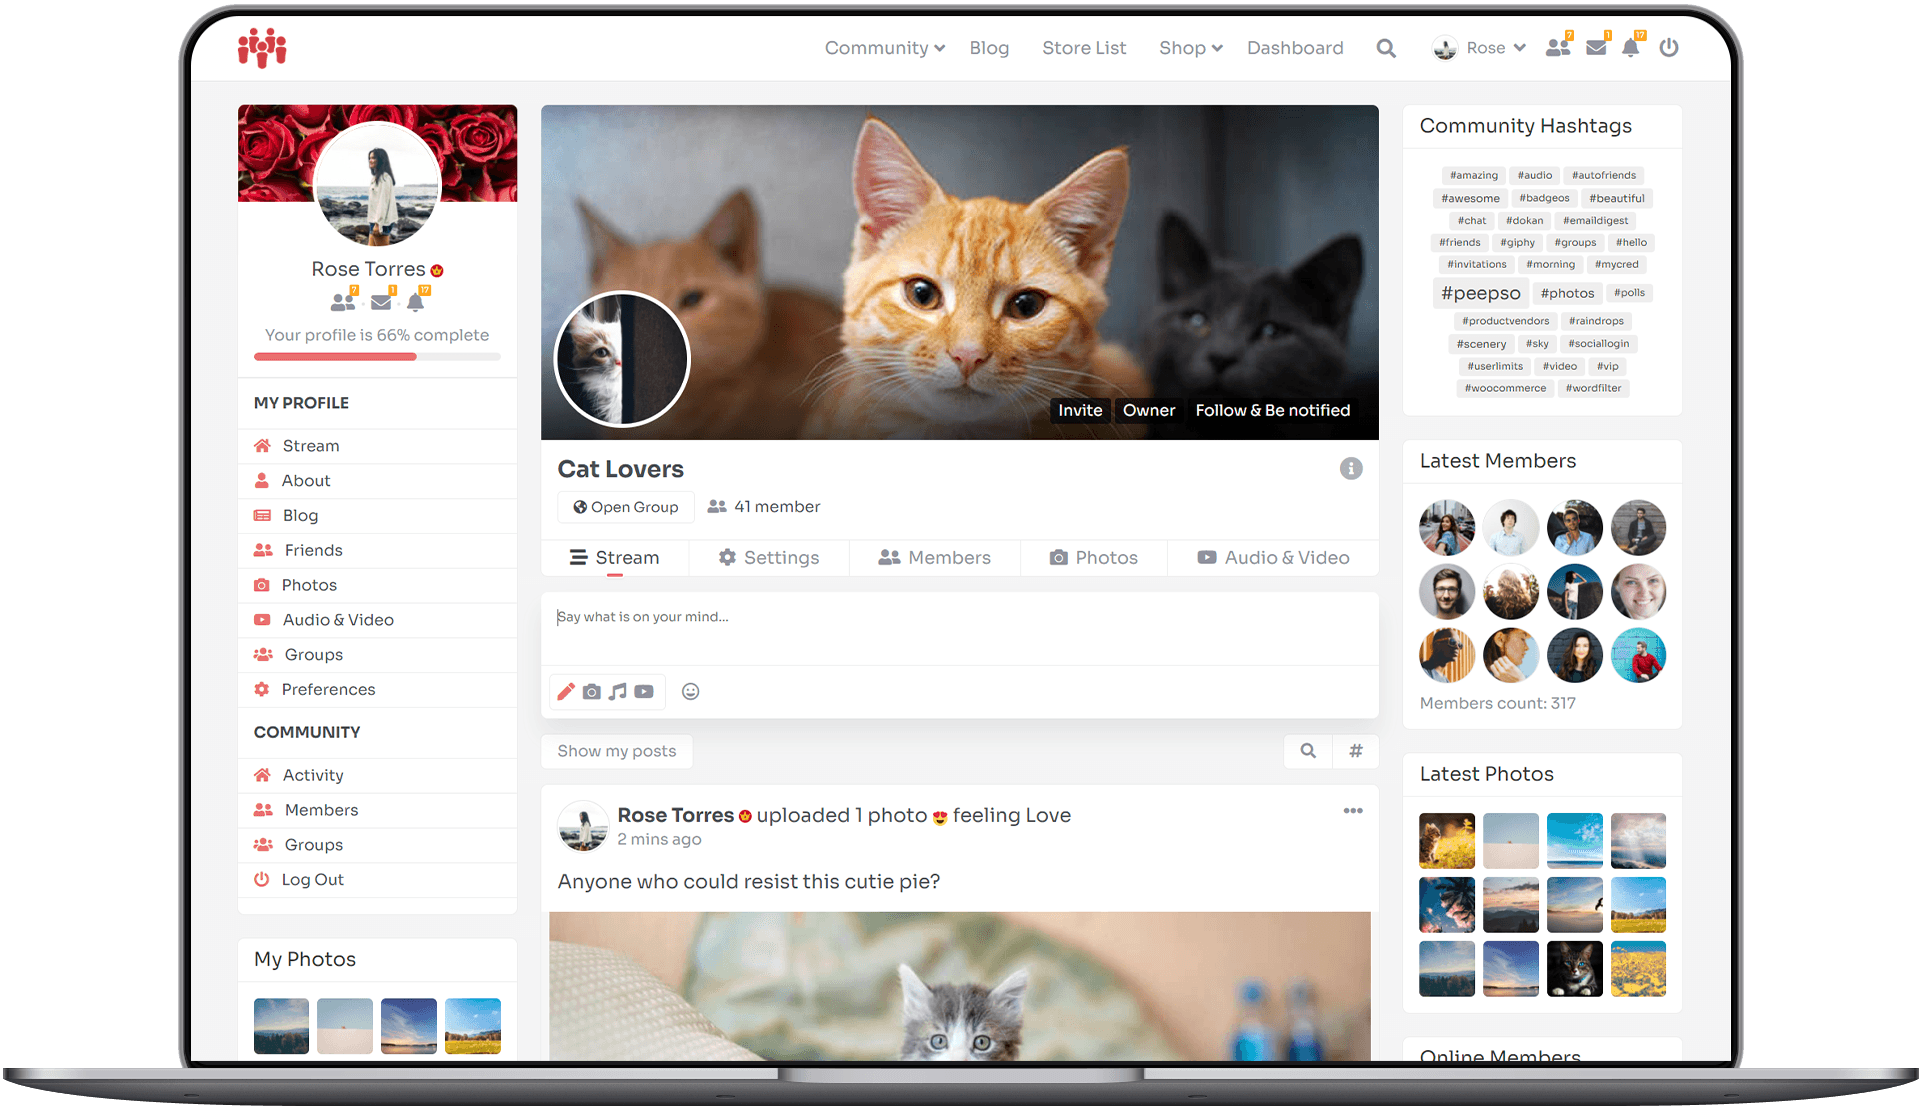This screenshot has height=1118, width=1923.
Task: Open the Blog top navigation item
Action: [x=989, y=48]
